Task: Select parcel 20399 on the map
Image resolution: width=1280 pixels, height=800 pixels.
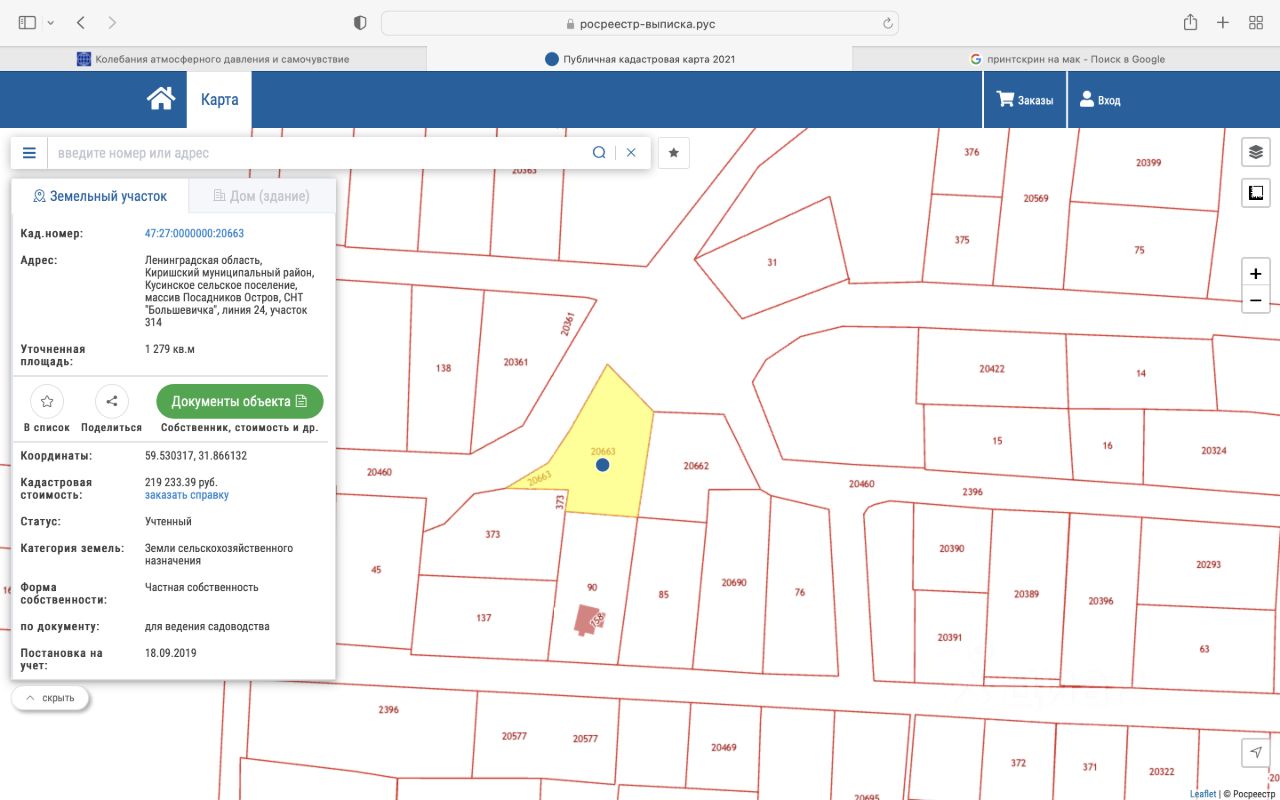Action: tap(1149, 162)
